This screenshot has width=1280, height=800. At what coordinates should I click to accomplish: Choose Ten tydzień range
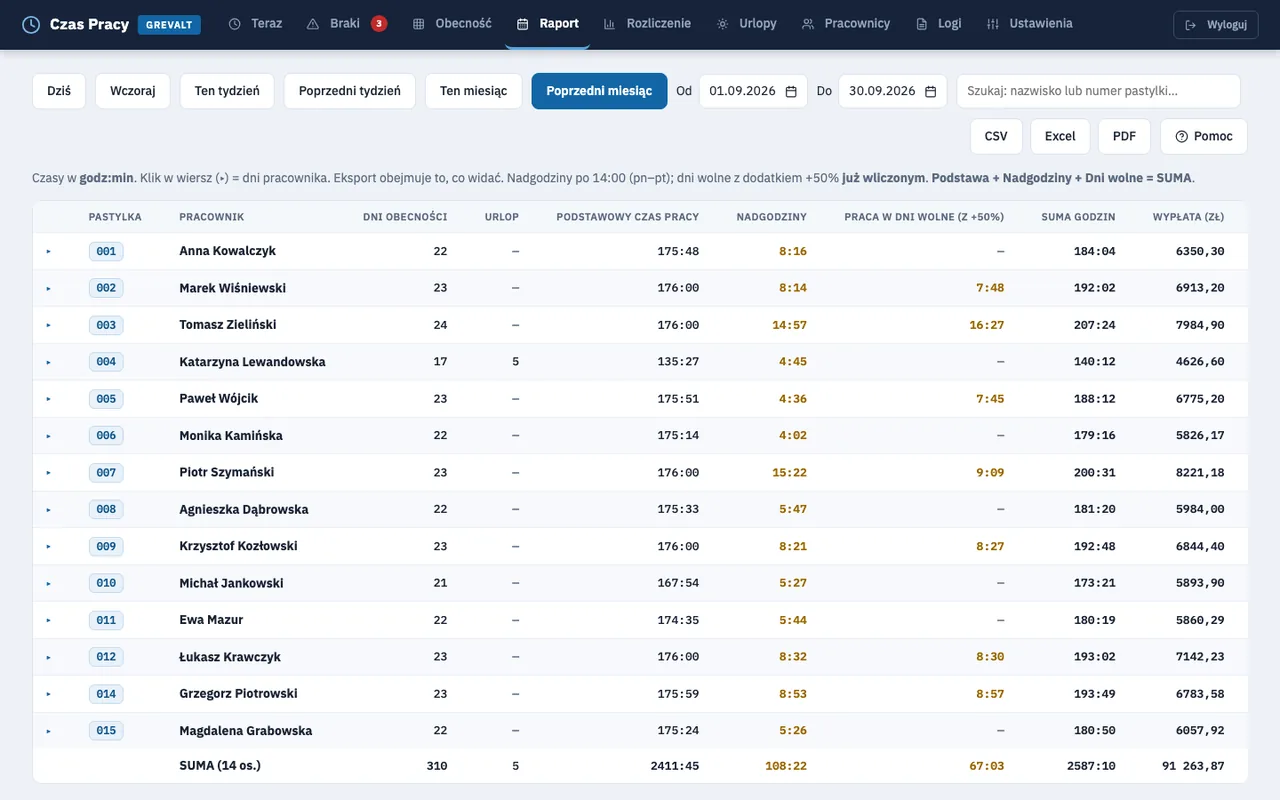coord(227,91)
